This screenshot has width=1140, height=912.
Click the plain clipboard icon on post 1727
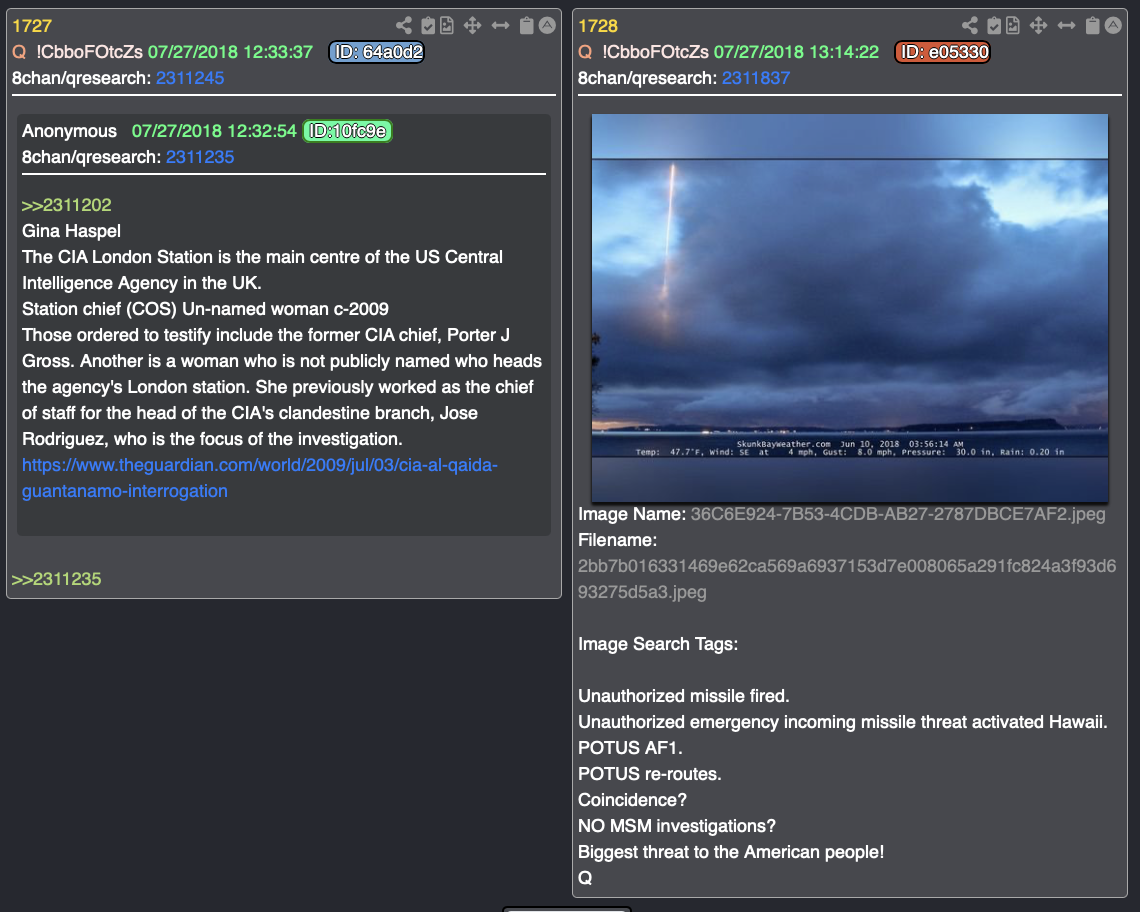point(527,25)
